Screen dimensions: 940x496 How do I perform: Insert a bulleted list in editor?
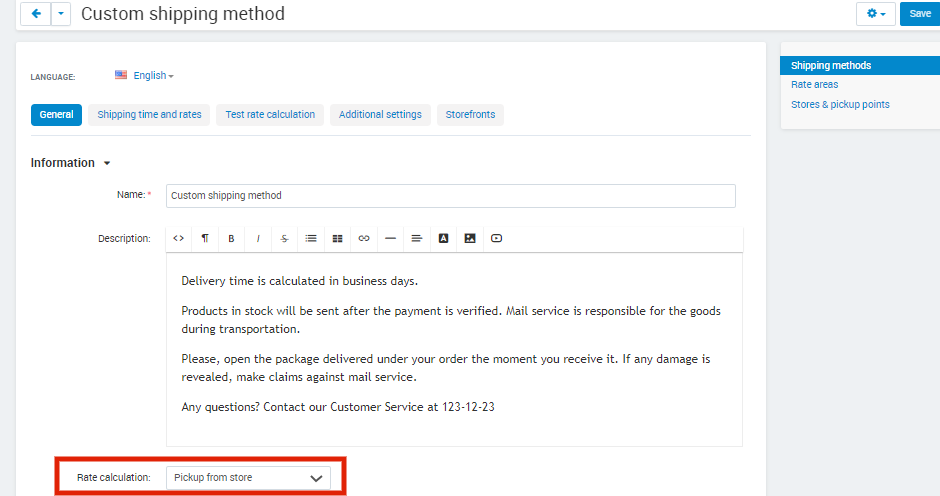point(311,239)
